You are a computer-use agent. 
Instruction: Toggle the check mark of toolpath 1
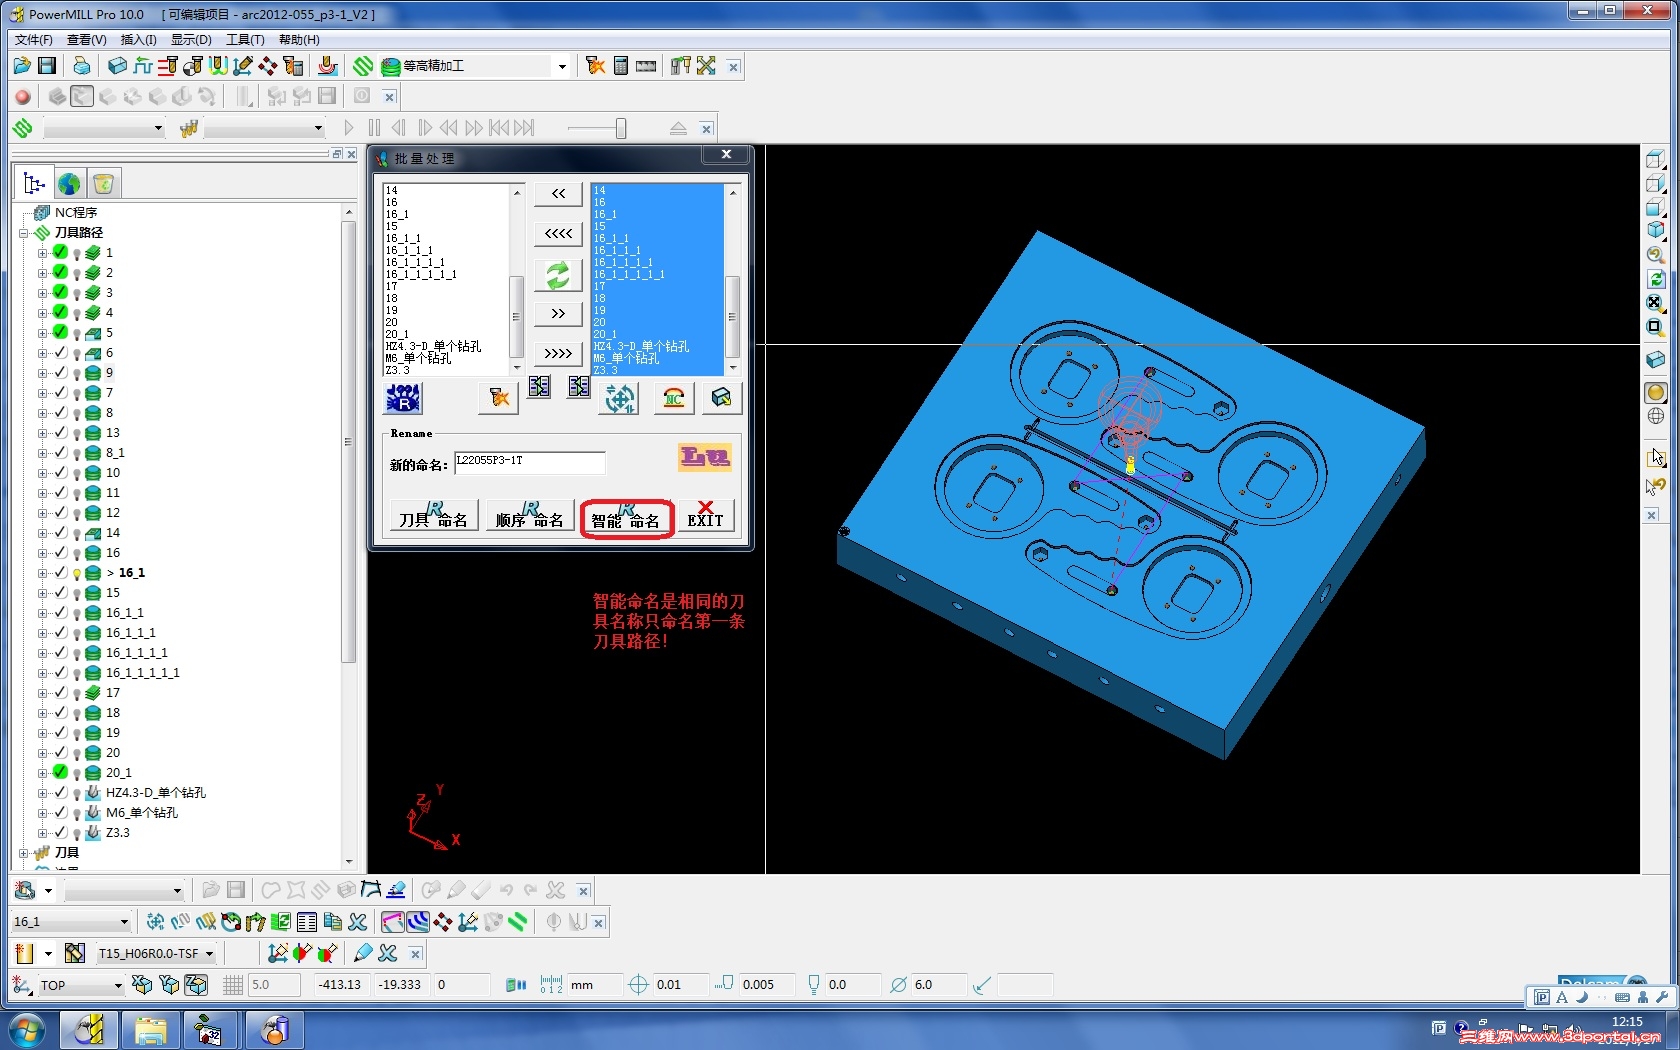pos(60,252)
